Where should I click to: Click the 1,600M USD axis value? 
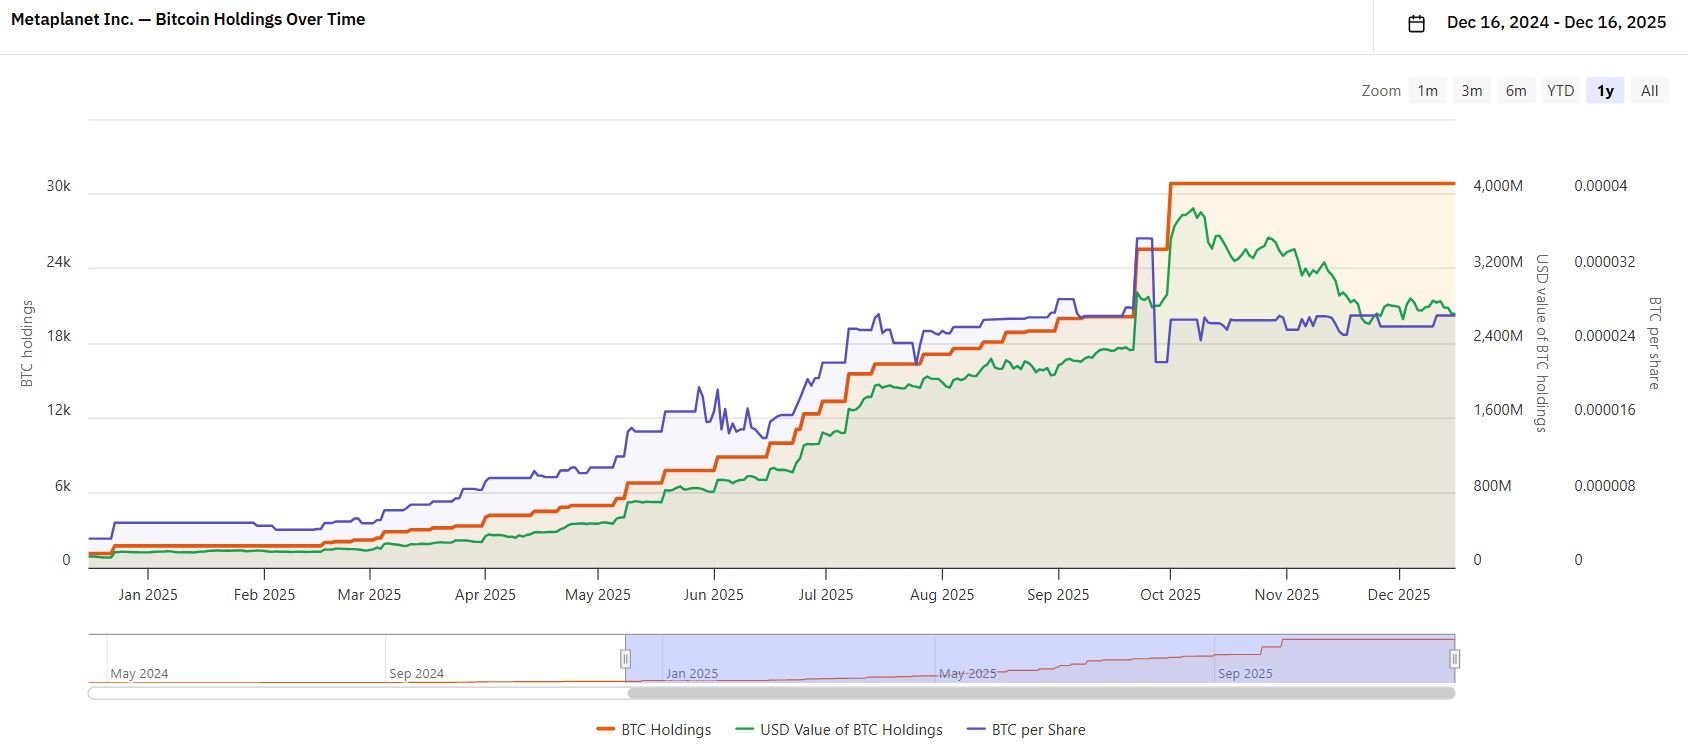click(1498, 410)
